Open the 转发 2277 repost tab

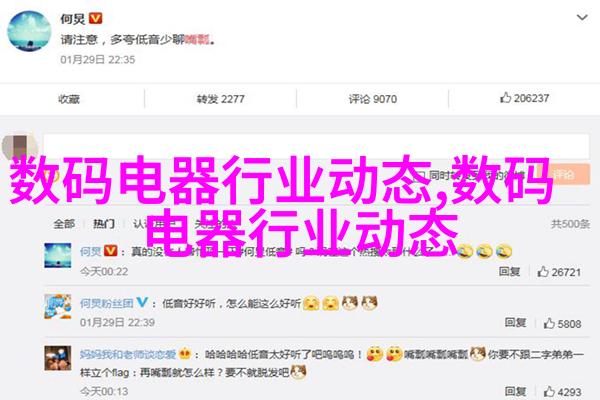pos(220,99)
